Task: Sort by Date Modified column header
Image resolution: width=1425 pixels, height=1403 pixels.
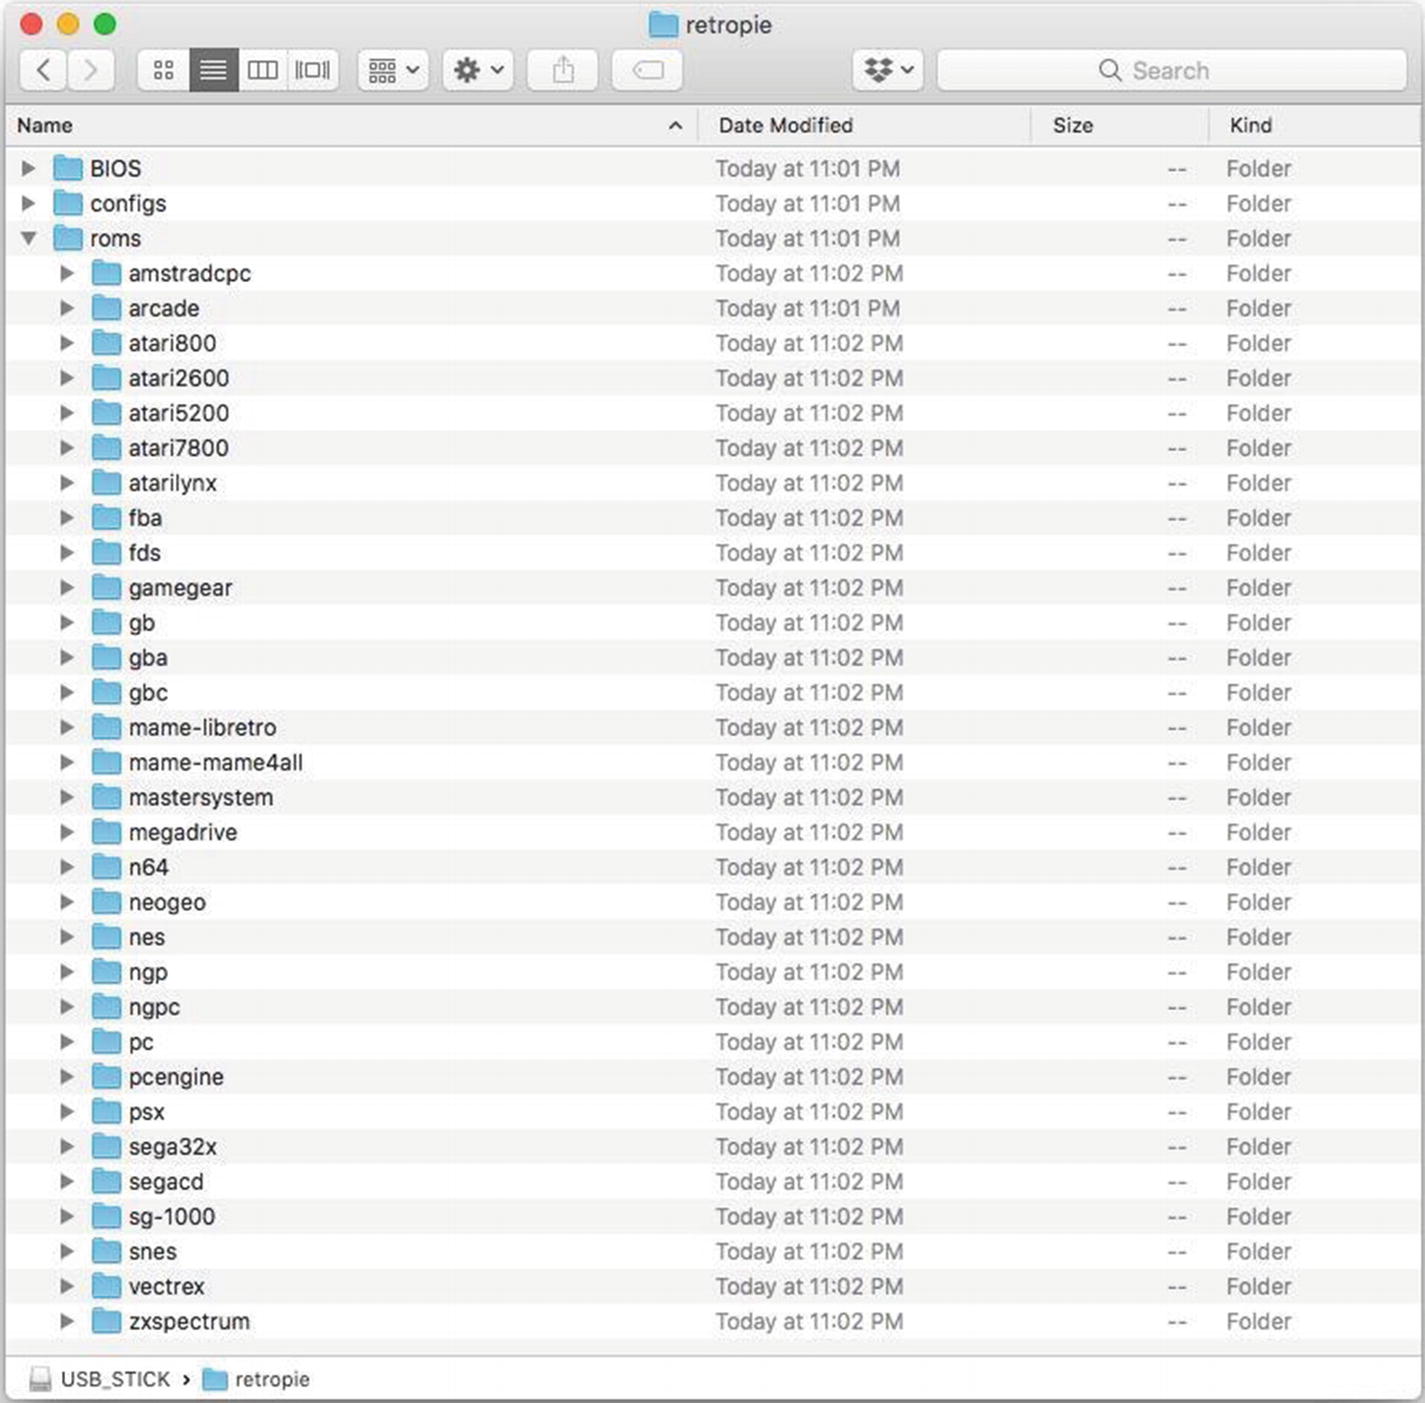Action: (x=865, y=125)
